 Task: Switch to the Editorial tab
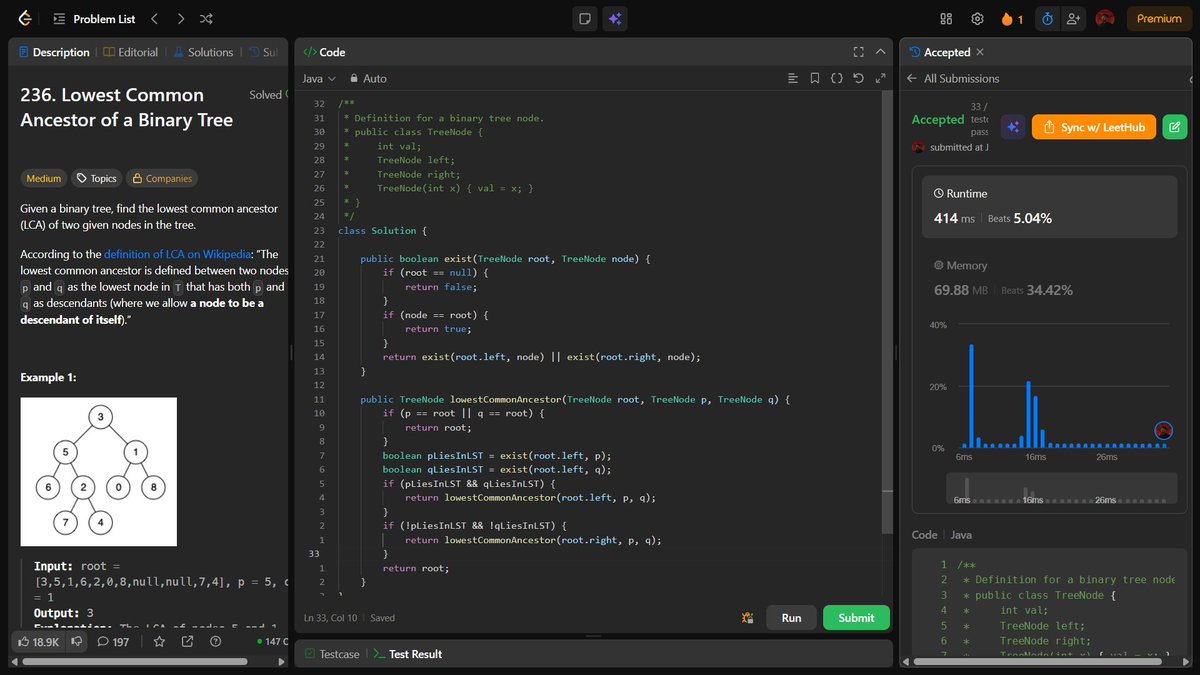point(130,52)
